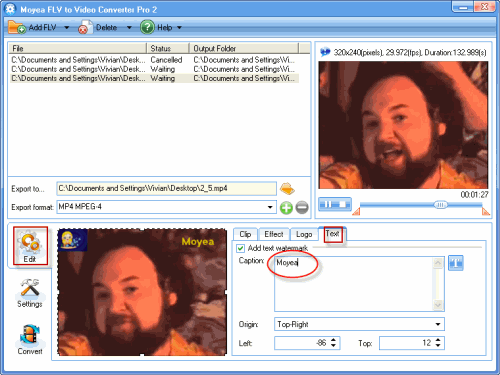The width and height of the screenshot is (500, 375).
Task: Open the Settings tools icon
Action: [x=30, y=287]
